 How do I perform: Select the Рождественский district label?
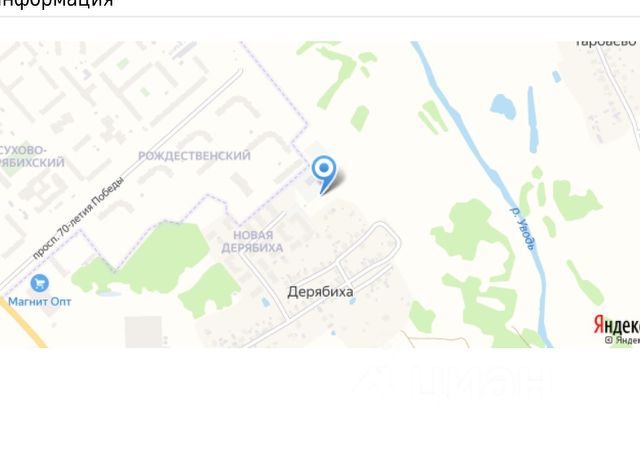(x=194, y=156)
